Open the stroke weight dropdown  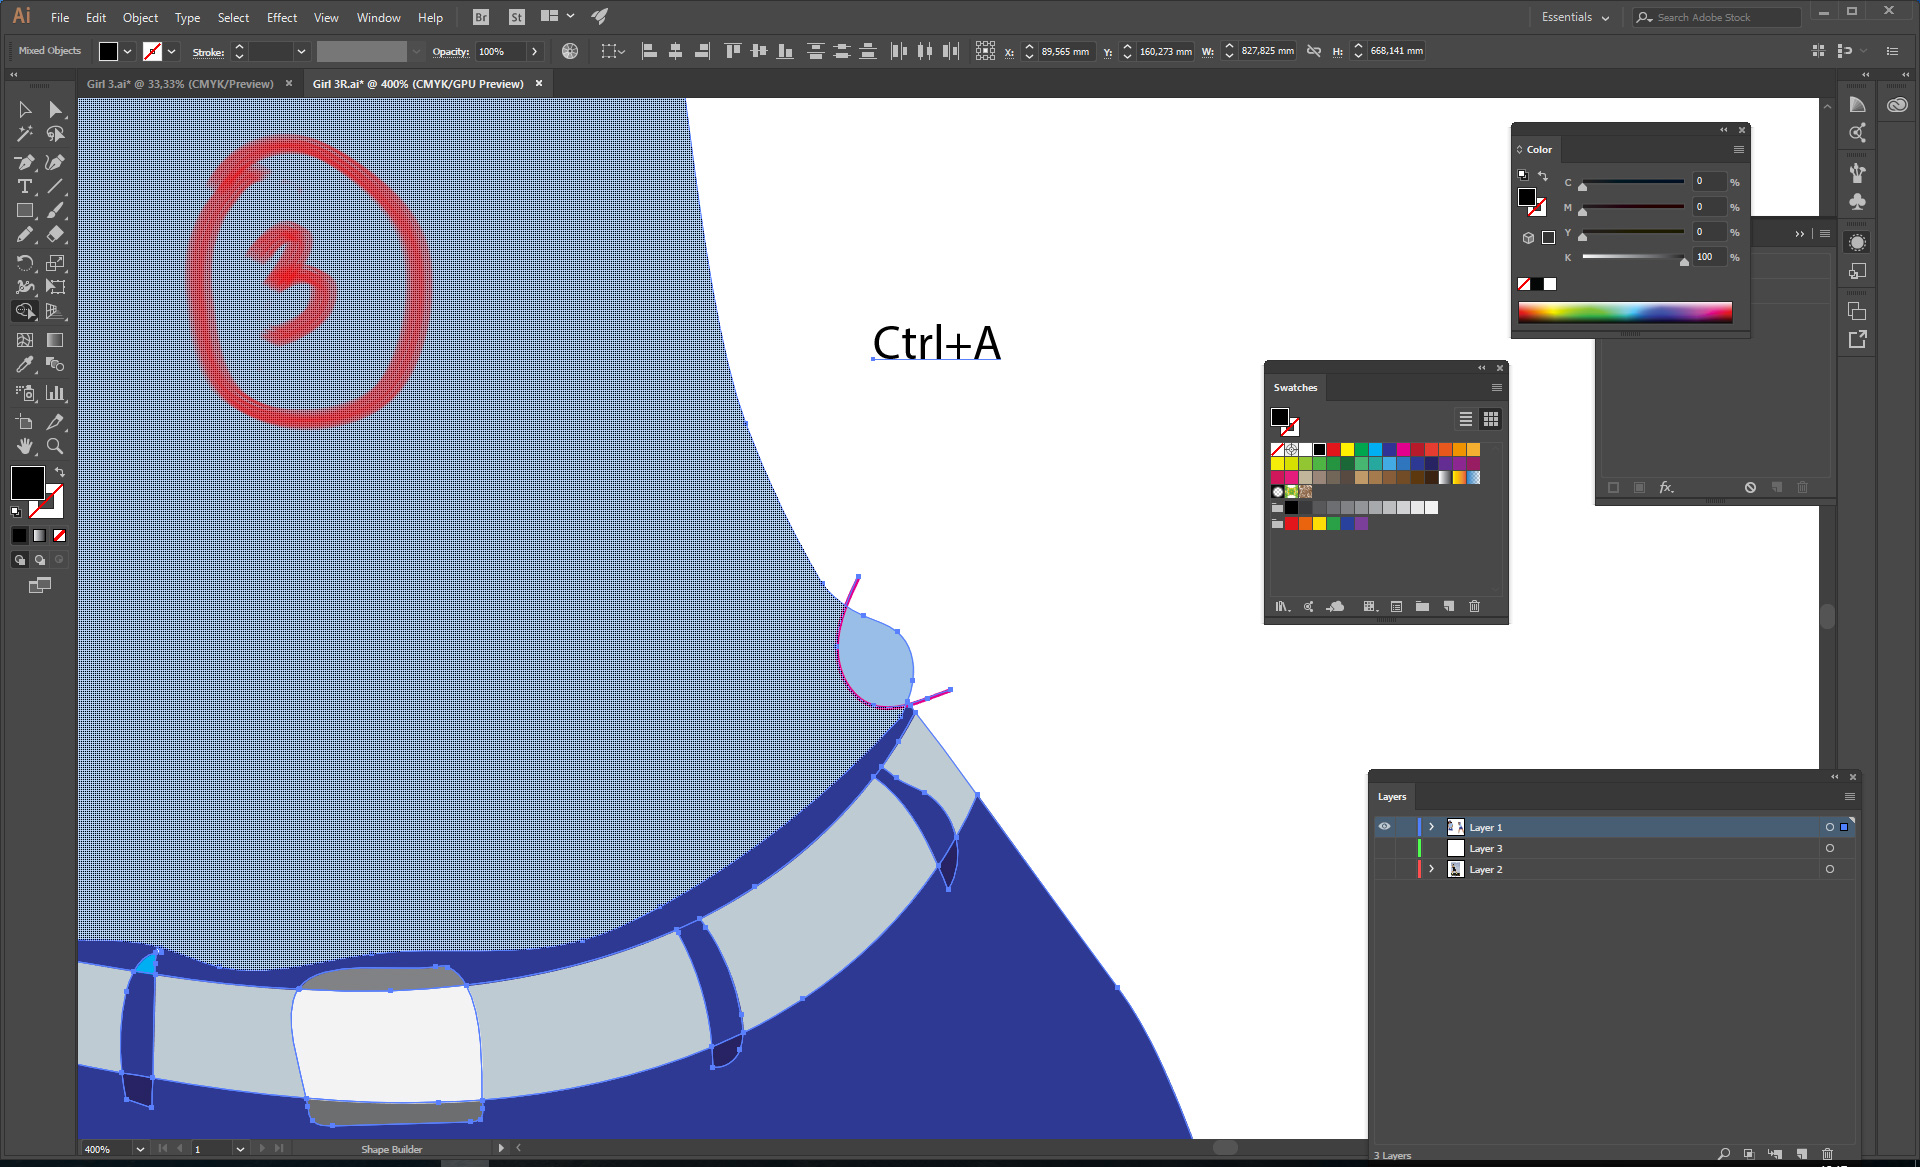(300, 51)
